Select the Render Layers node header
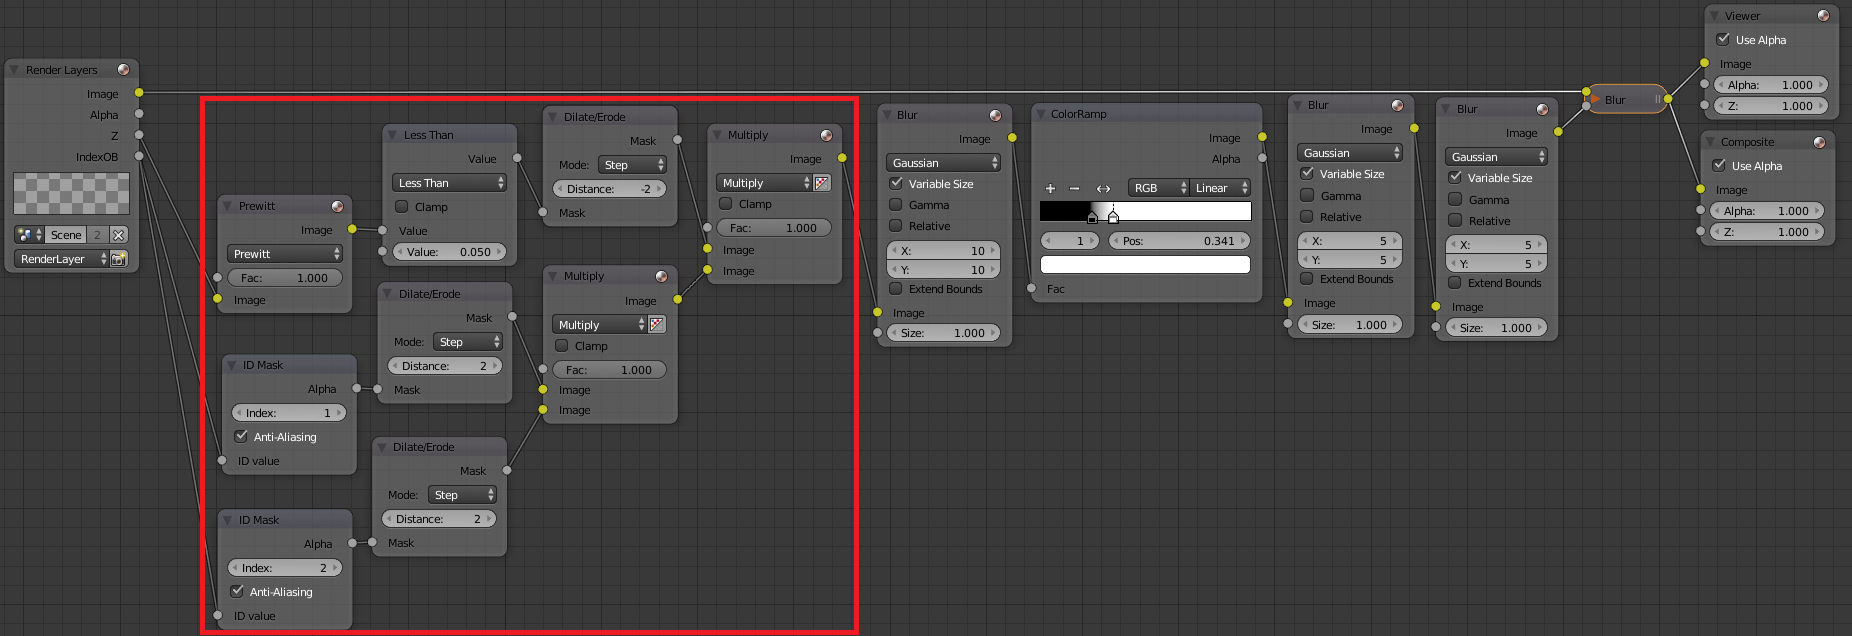This screenshot has height=636, width=1852. [71, 70]
